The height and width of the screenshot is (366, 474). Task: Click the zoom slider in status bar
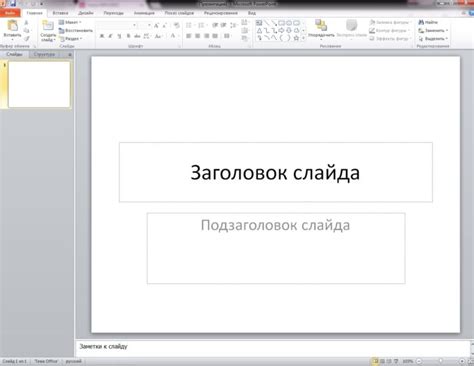click(x=441, y=361)
